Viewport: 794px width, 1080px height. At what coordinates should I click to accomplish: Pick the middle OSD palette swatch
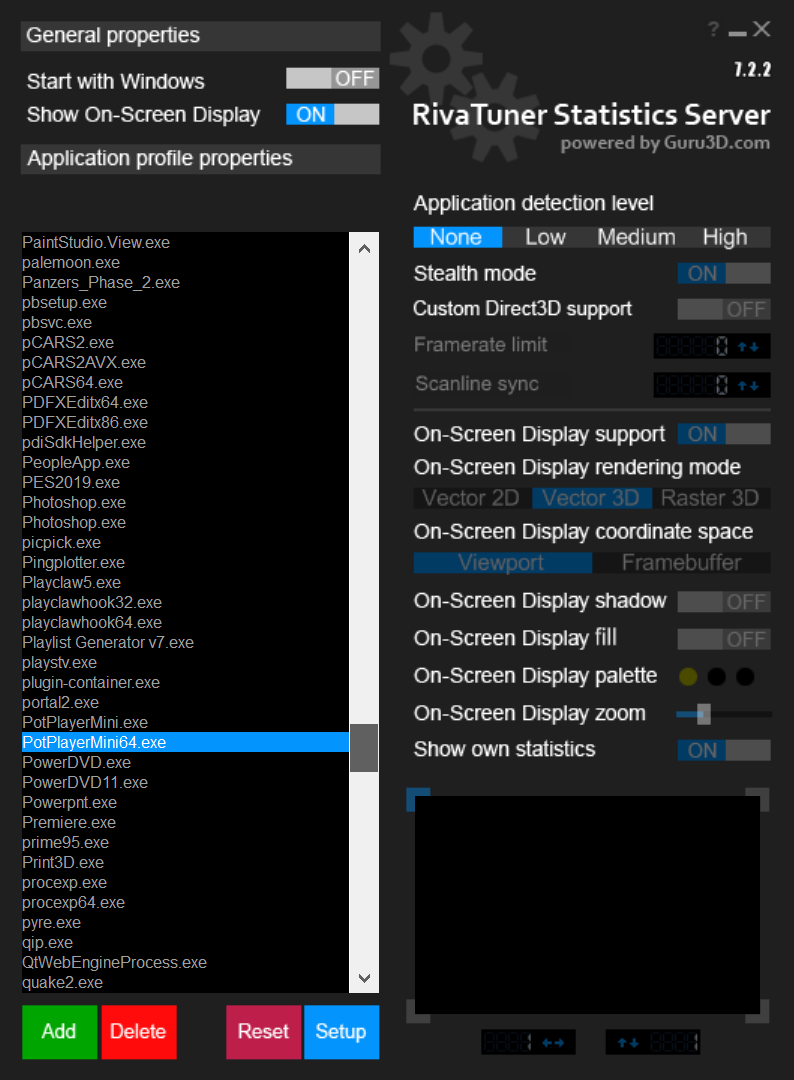point(716,676)
